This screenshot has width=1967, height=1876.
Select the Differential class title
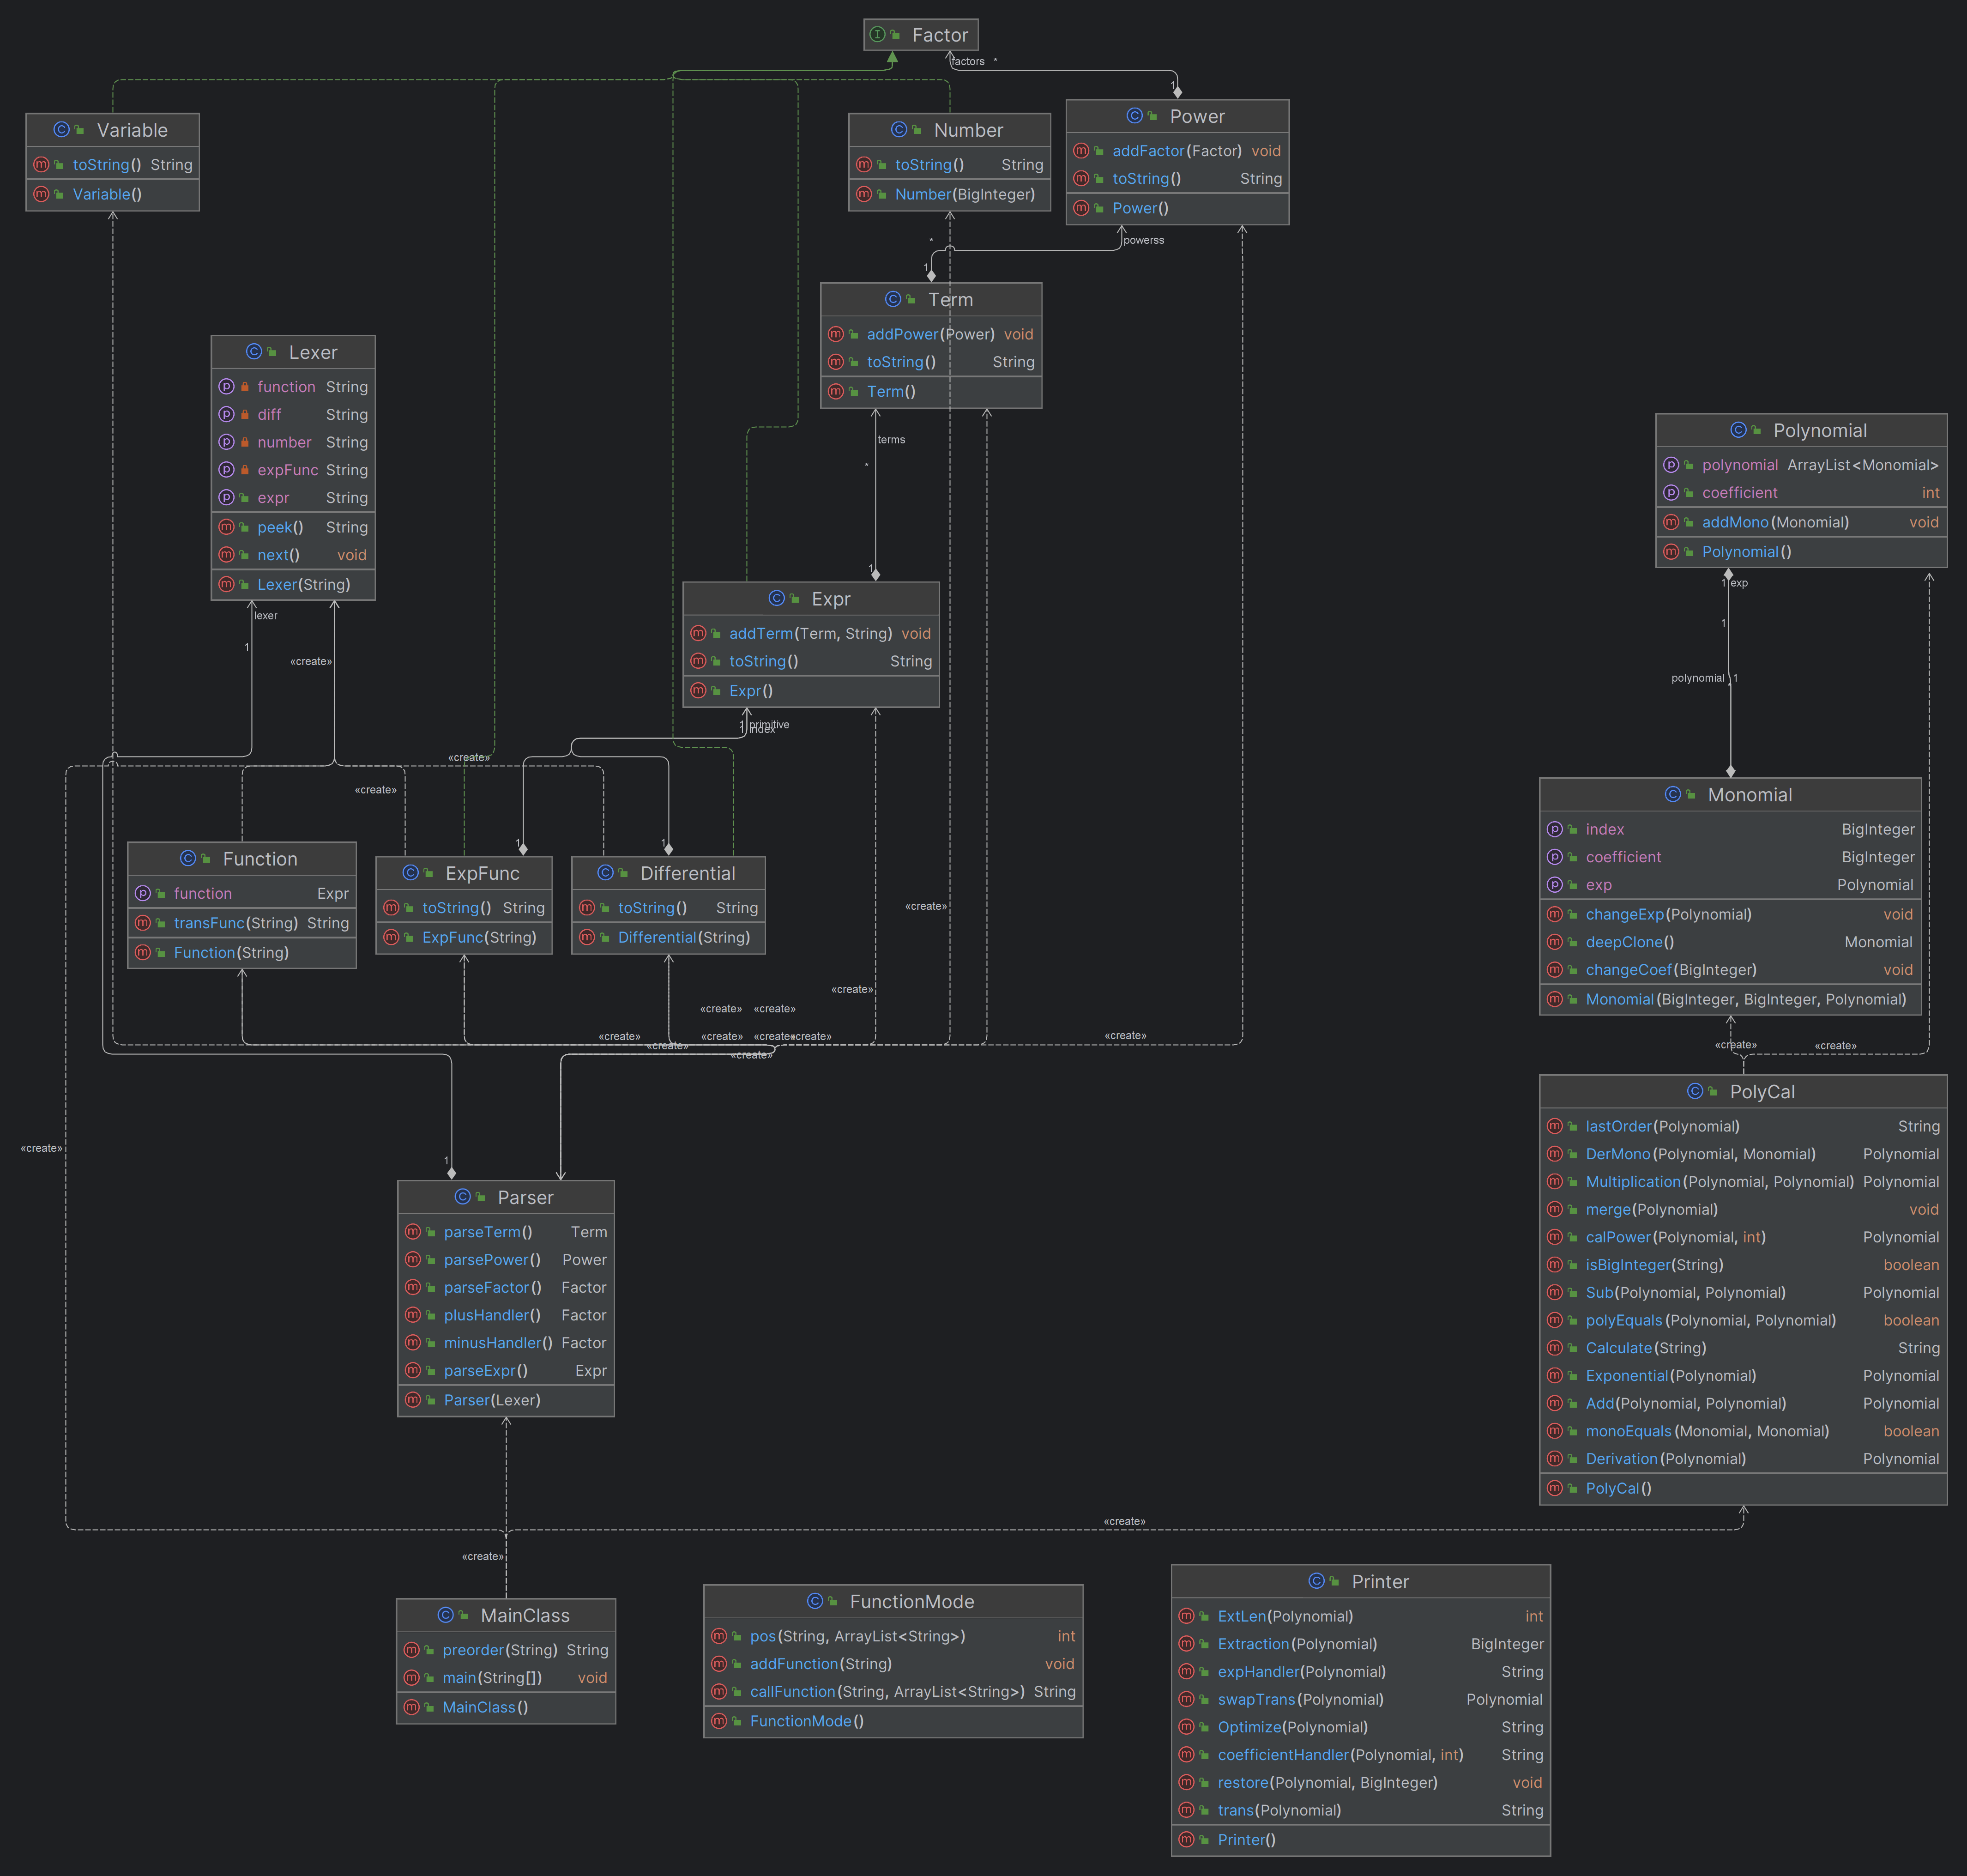click(x=668, y=873)
